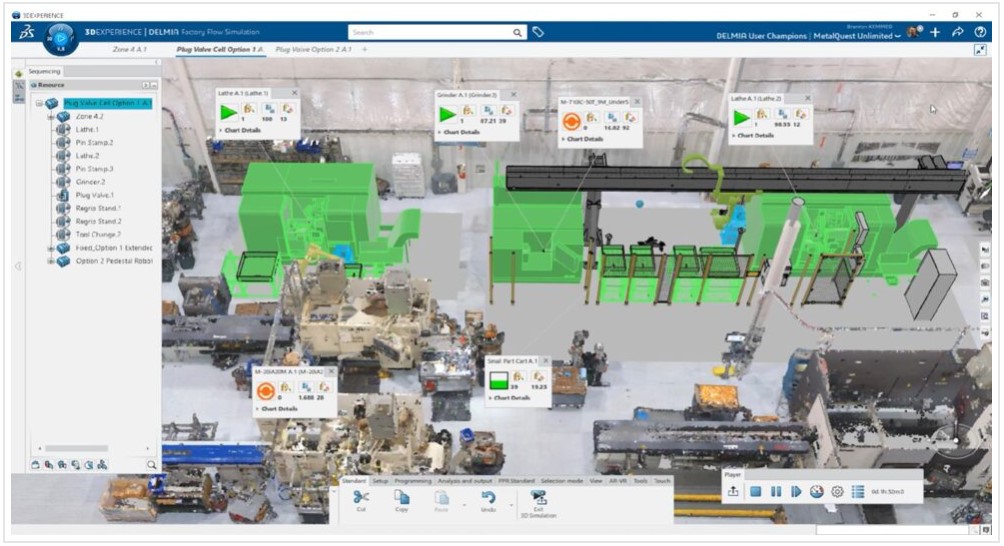Click the Undo icon
The width and height of the screenshot is (1004, 546).
coord(488,497)
